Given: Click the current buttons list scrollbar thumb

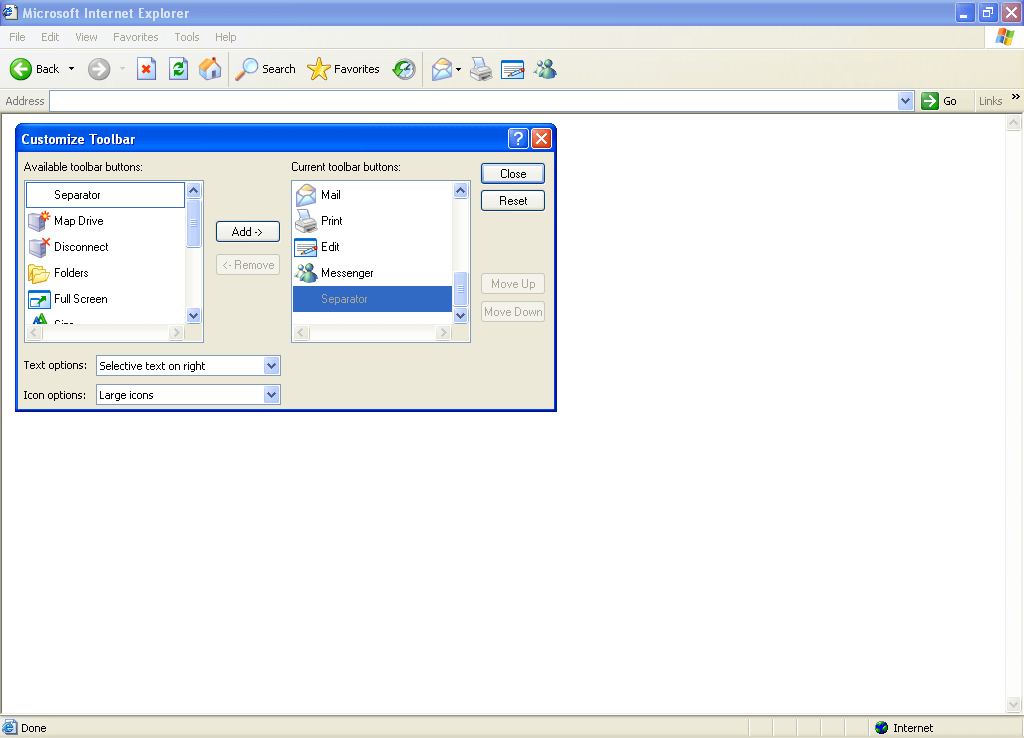Looking at the screenshot, I should [x=460, y=289].
